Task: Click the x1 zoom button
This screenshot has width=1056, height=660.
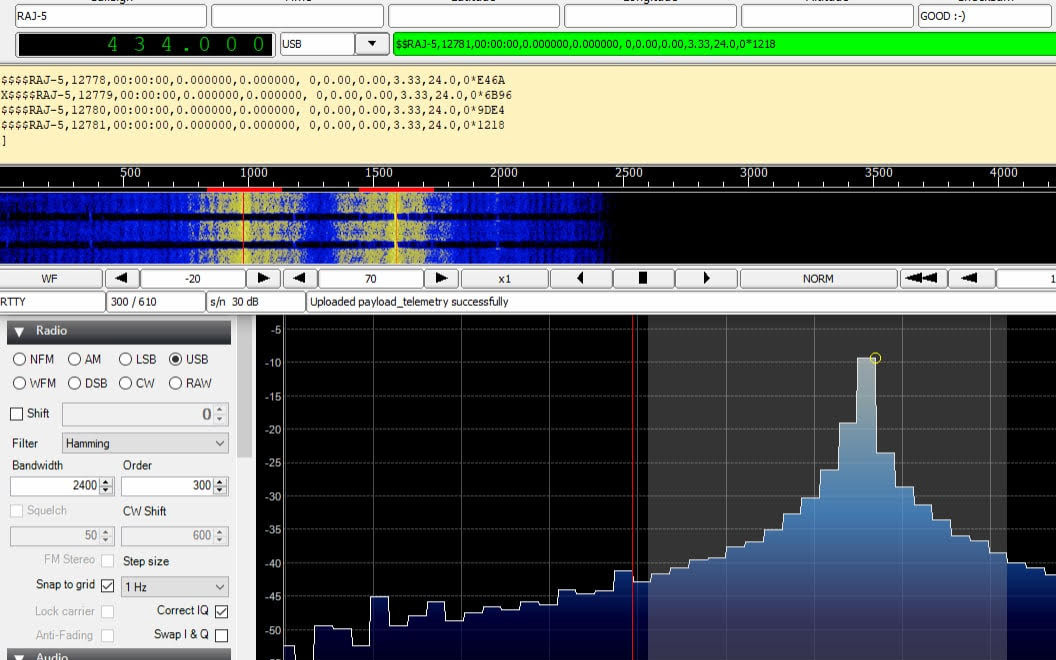Action: [x=504, y=278]
